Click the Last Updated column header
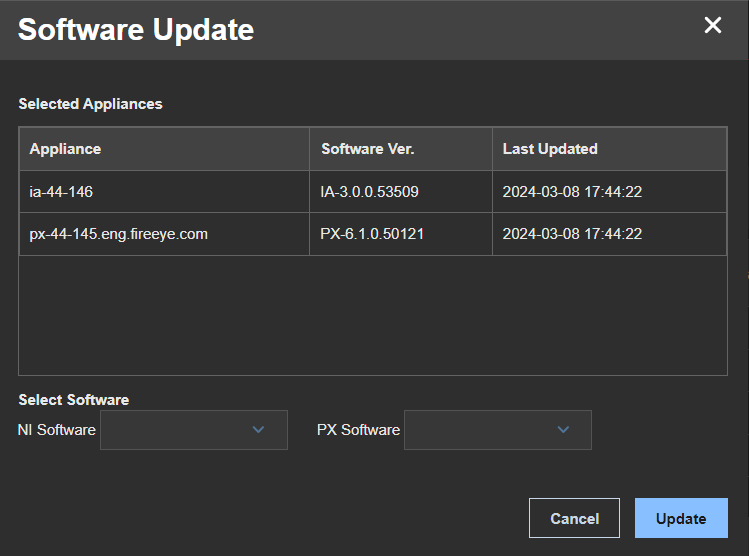The width and height of the screenshot is (749, 556). point(610,149)
